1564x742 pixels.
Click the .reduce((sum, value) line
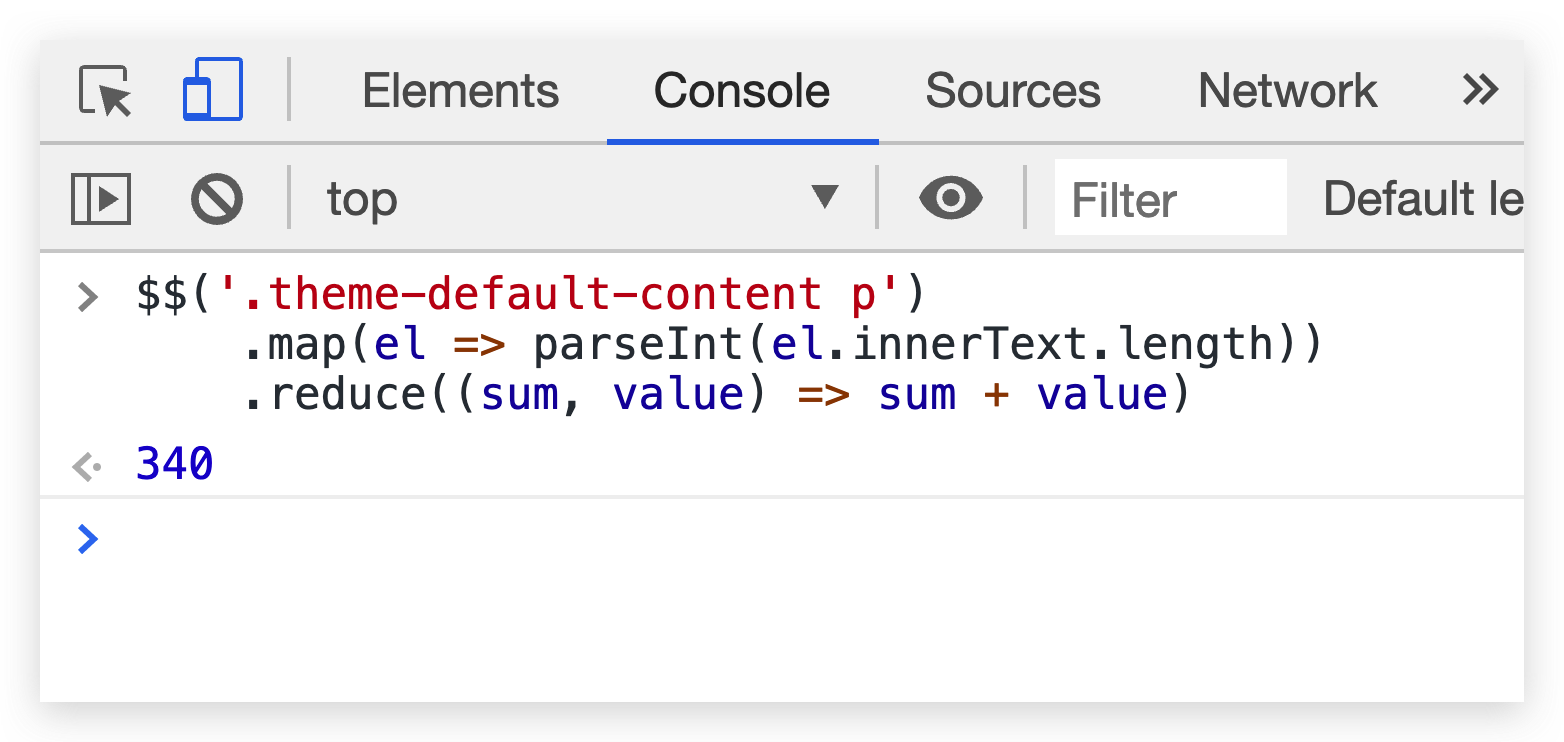(x=717, y=394)
